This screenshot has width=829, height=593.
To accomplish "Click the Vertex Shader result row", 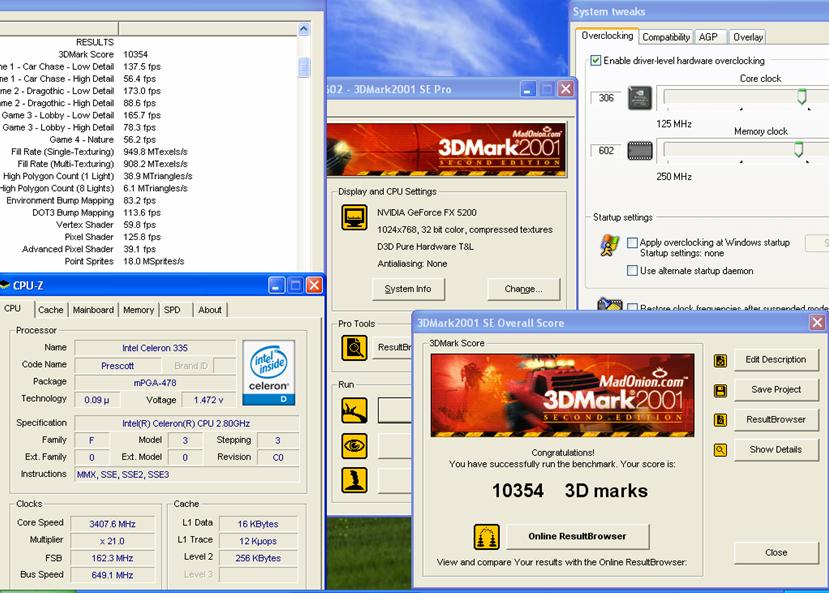I will click(x=106, y=225).
